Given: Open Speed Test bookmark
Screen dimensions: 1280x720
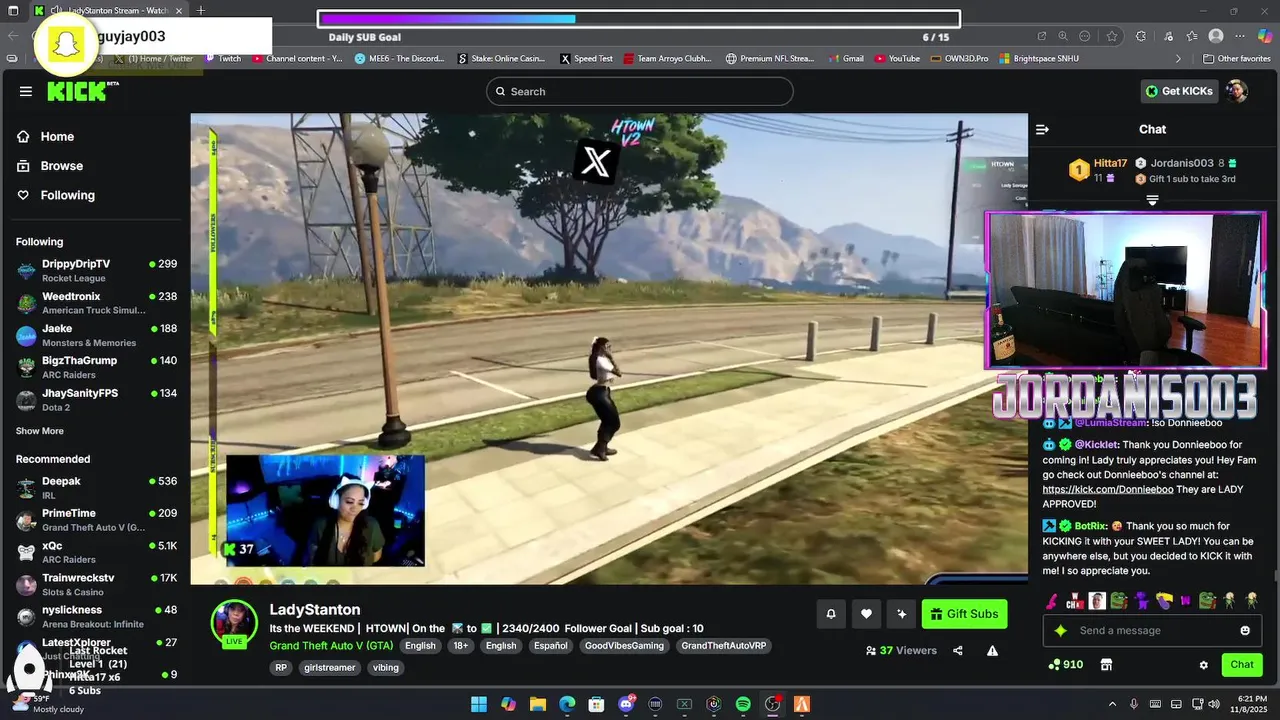Looking at the screenshot, I should coord(586,59).
